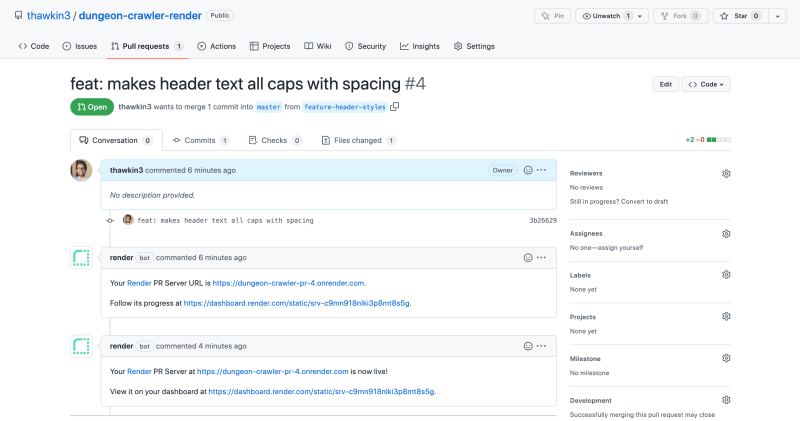Open dashboard link after 'Follow its progress at'

[296, 303]
